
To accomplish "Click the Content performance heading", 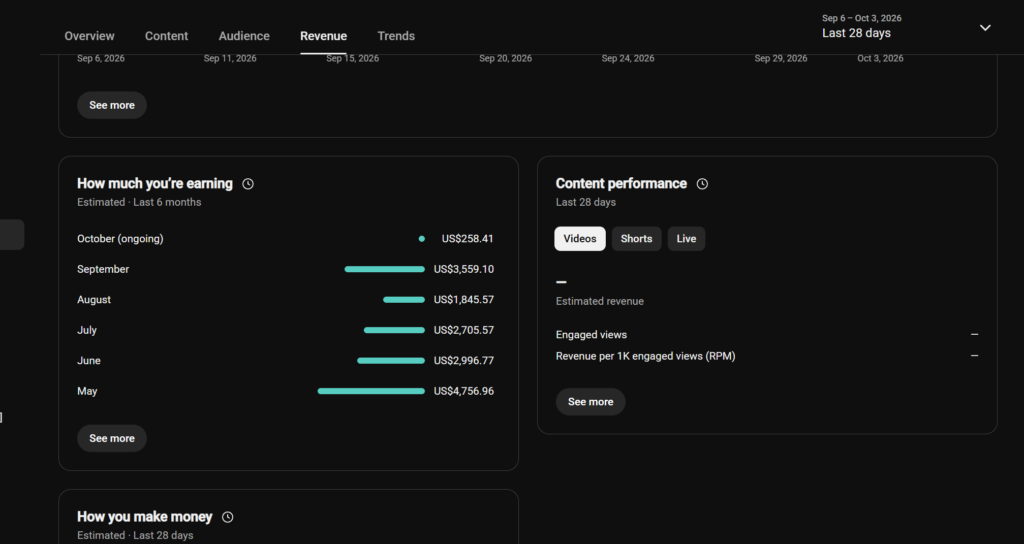I will 621,184.
